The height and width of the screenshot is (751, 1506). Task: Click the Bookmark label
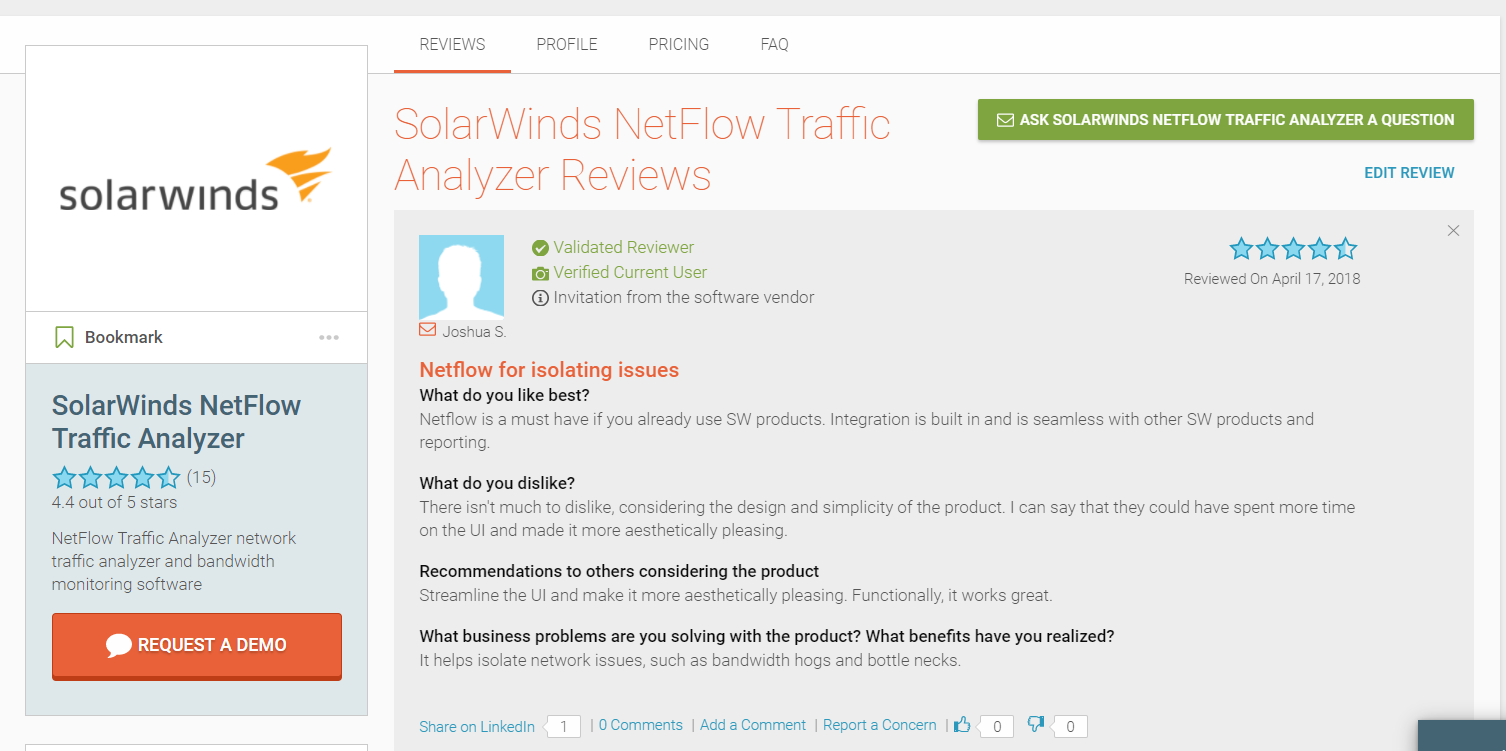pos(124,337)
